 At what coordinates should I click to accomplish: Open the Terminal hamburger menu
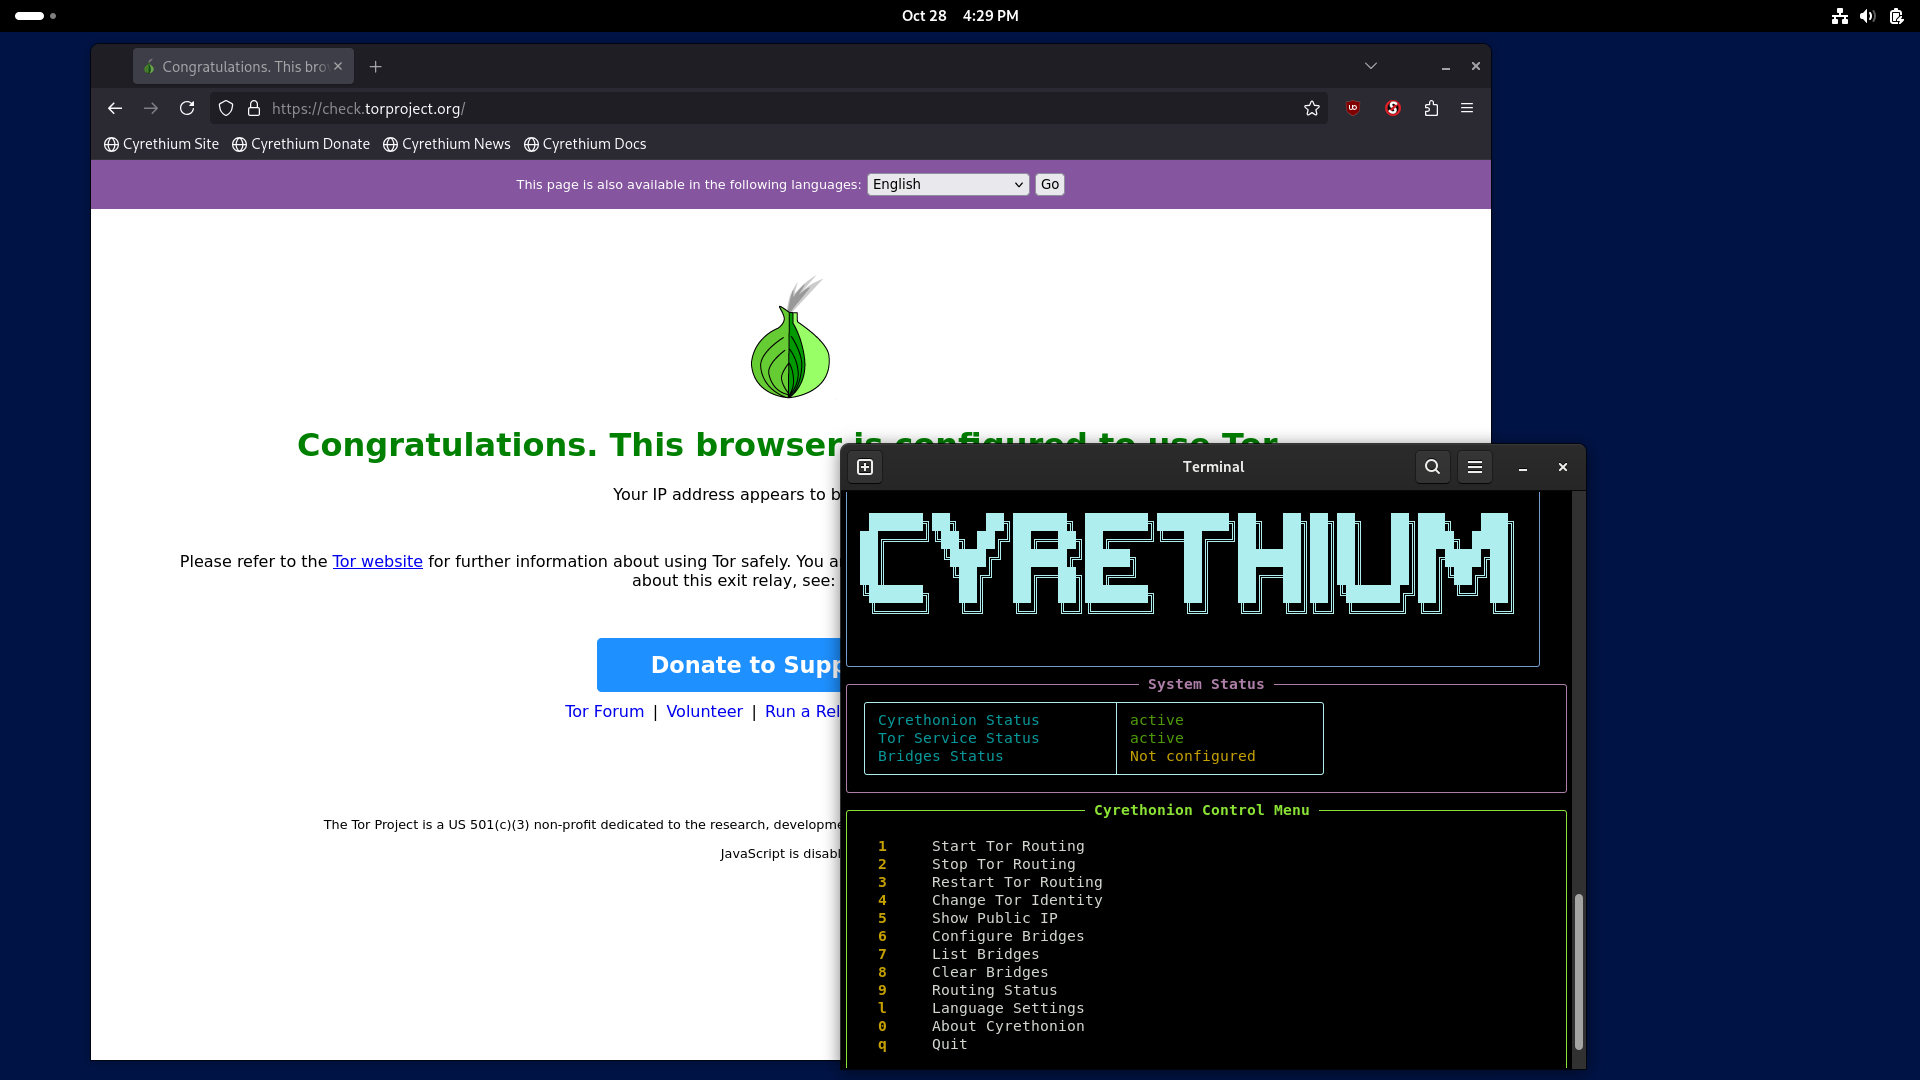1475,466
